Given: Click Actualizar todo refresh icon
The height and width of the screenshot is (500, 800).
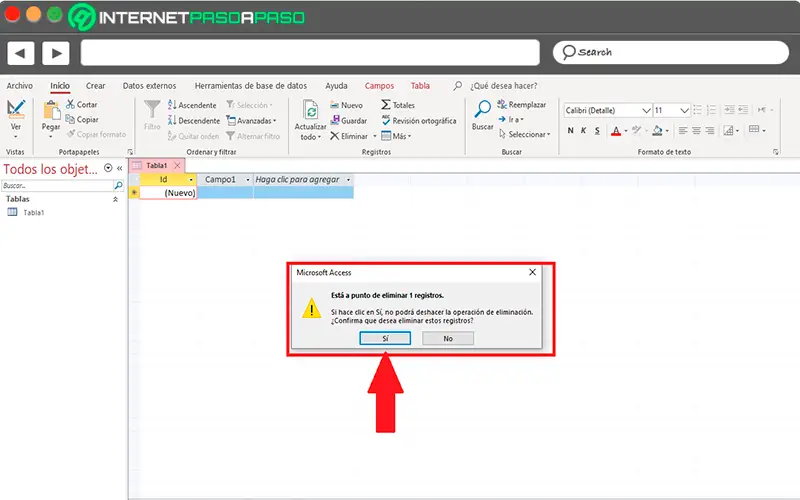Looking at the screenshot, I should [310, 110].
